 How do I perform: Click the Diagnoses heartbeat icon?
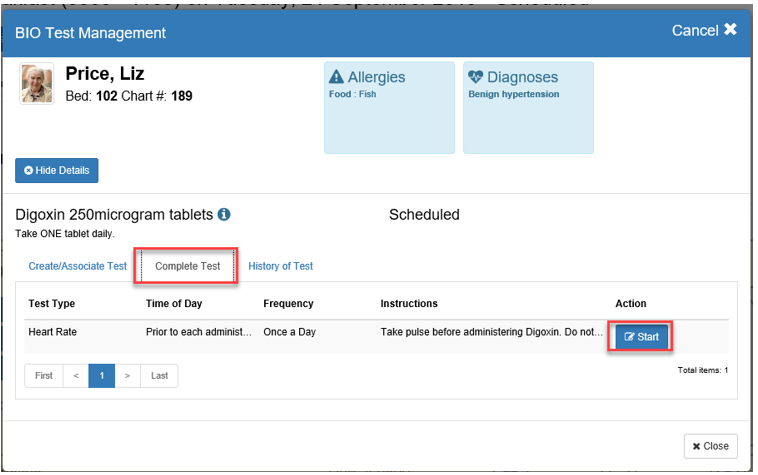click(x=475, y=77)
